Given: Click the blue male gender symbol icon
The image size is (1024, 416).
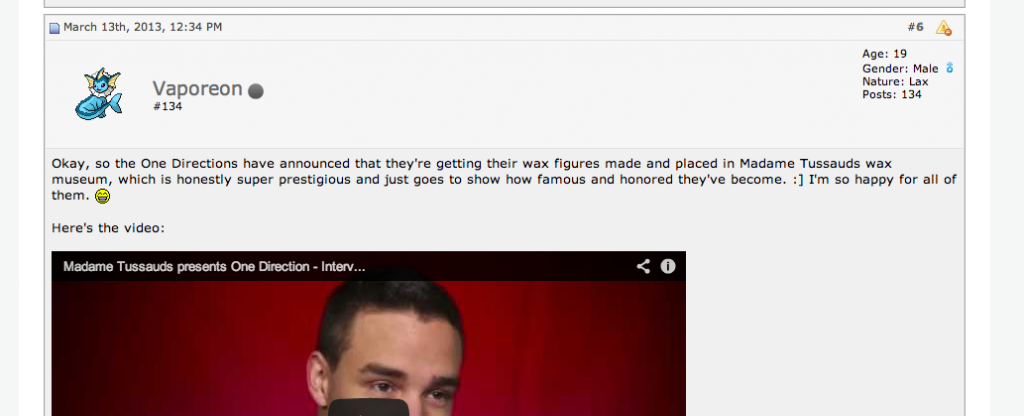Looking at the screenshot, I should click(950, 68).
